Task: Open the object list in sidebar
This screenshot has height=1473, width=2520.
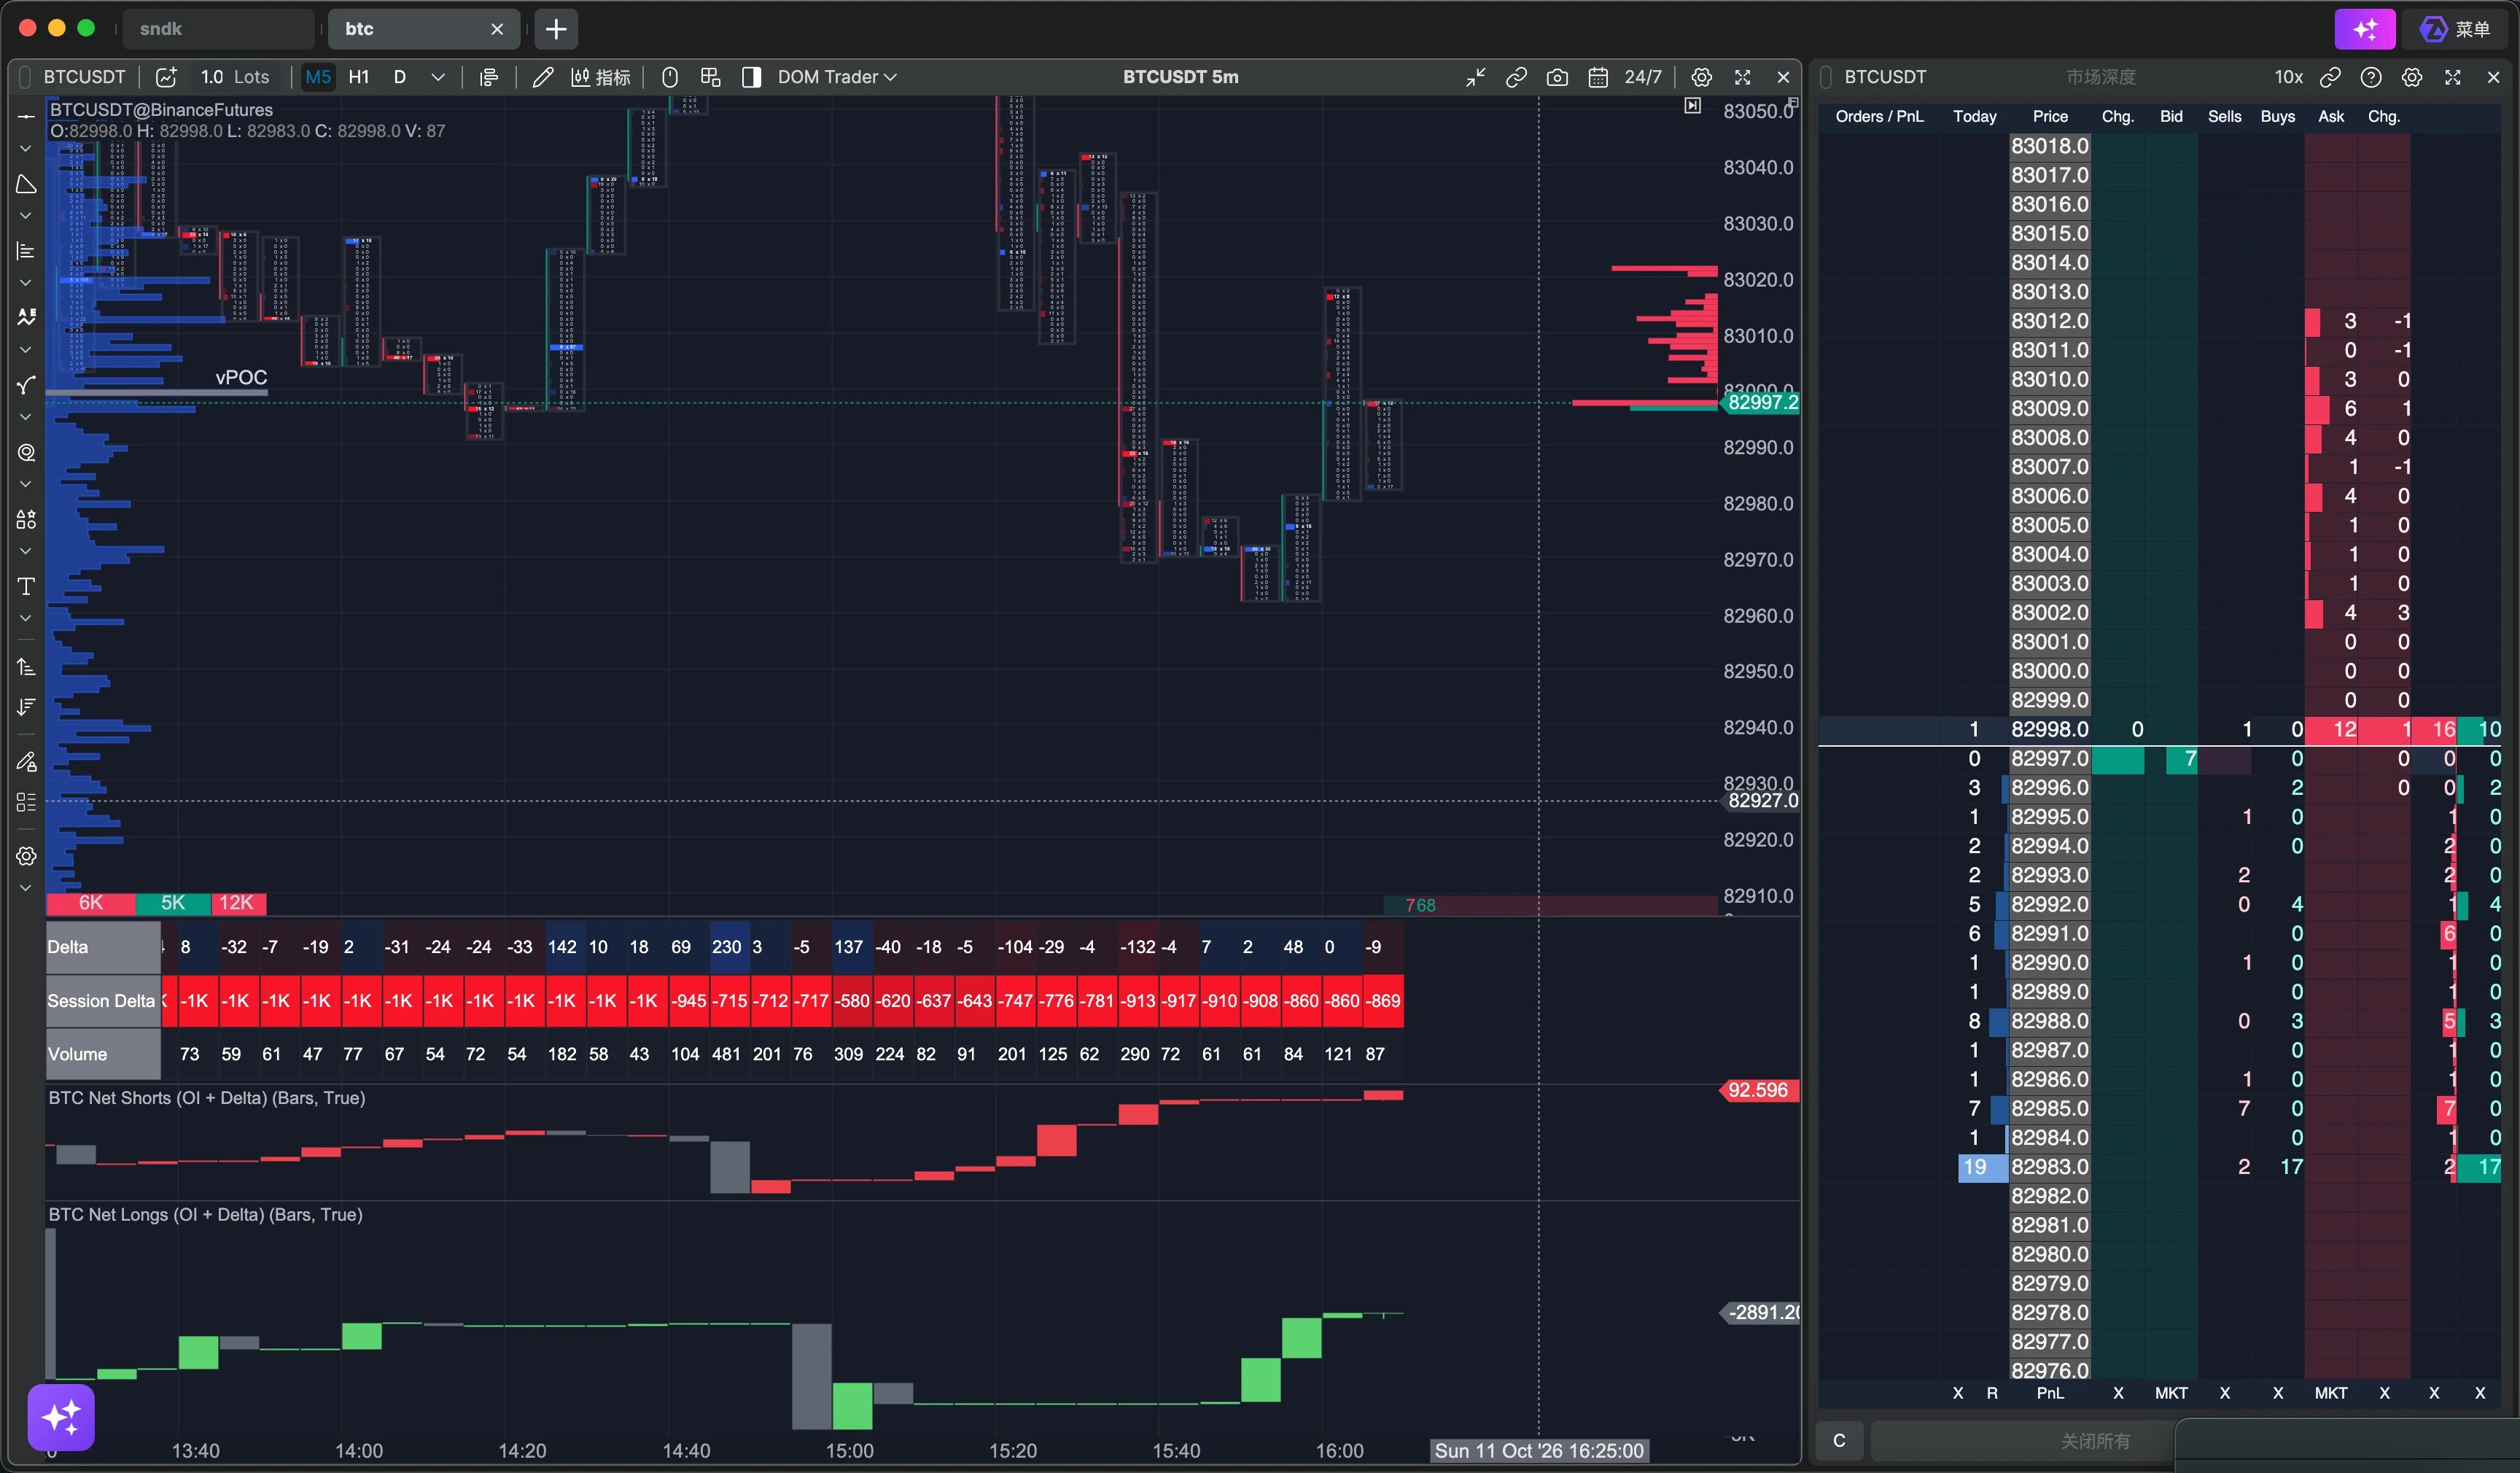Action: pos(26,802)
